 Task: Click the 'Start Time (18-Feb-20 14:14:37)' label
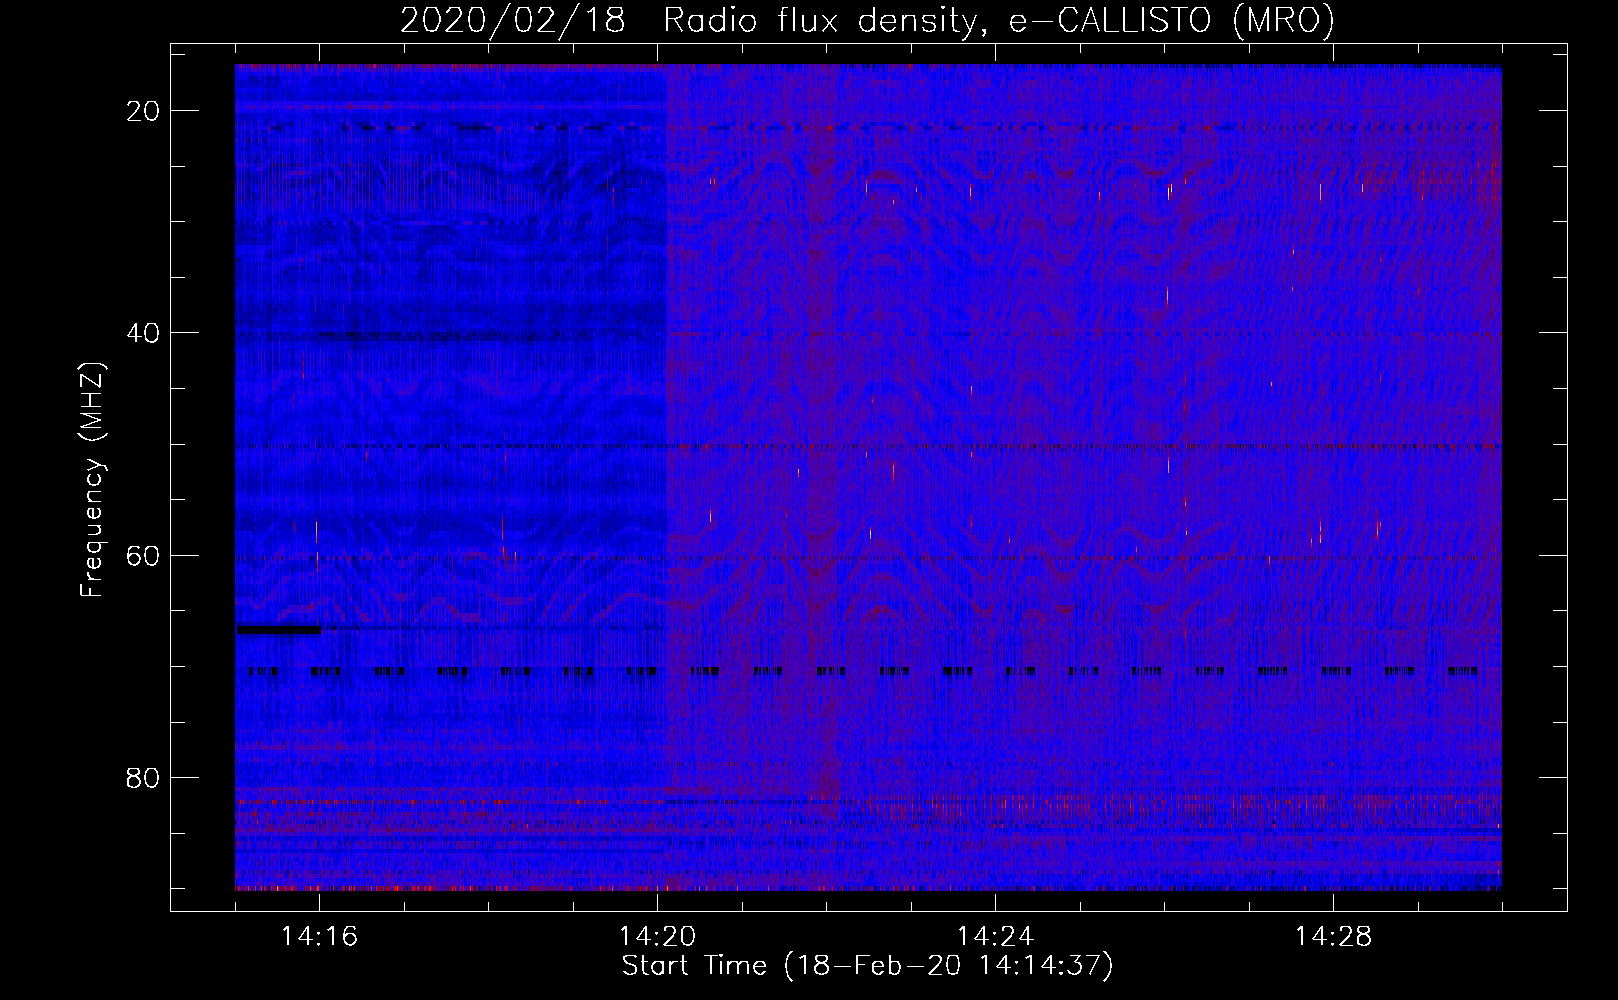pos(867,966)
